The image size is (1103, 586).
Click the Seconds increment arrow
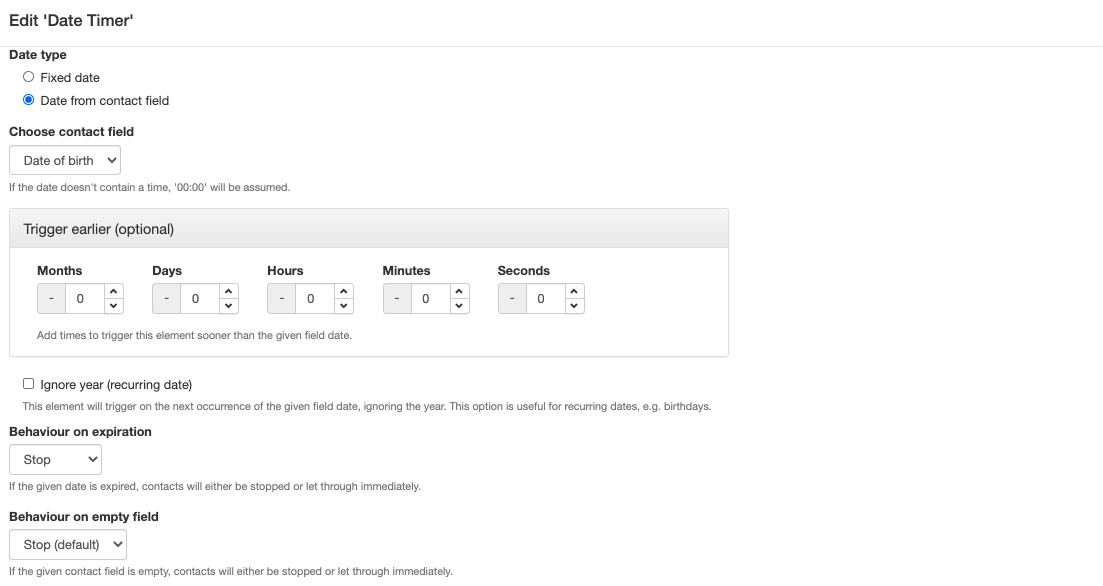pyautogui.click(x=574, y=291)
